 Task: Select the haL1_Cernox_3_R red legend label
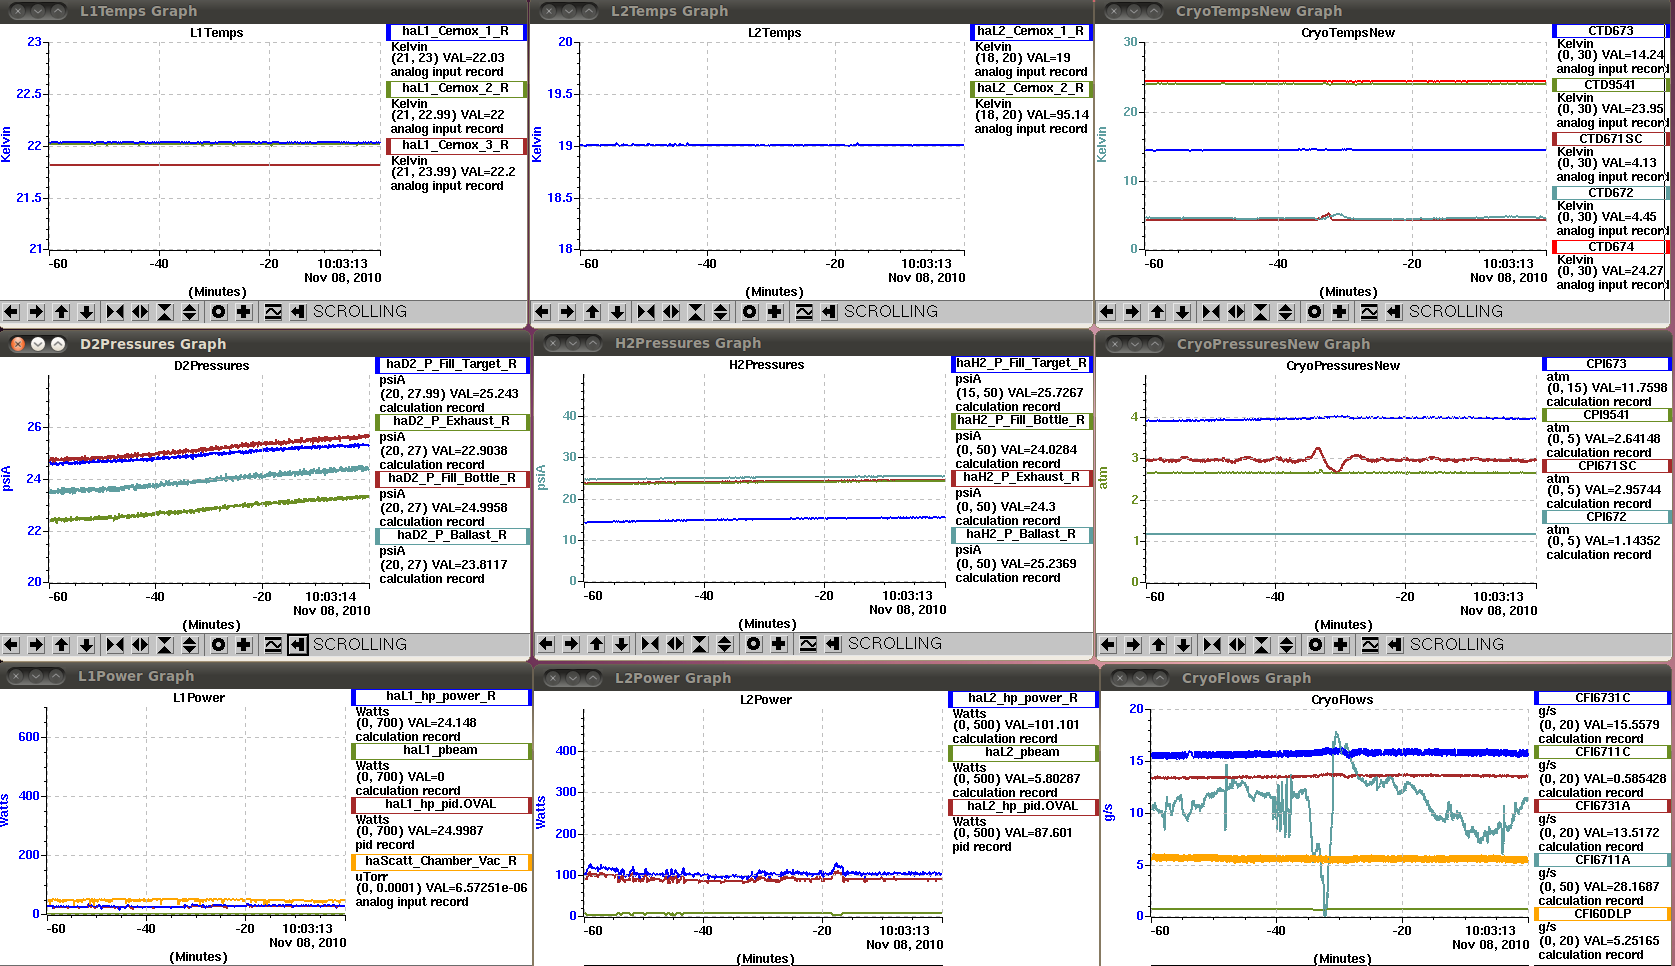tap(456, 146)
